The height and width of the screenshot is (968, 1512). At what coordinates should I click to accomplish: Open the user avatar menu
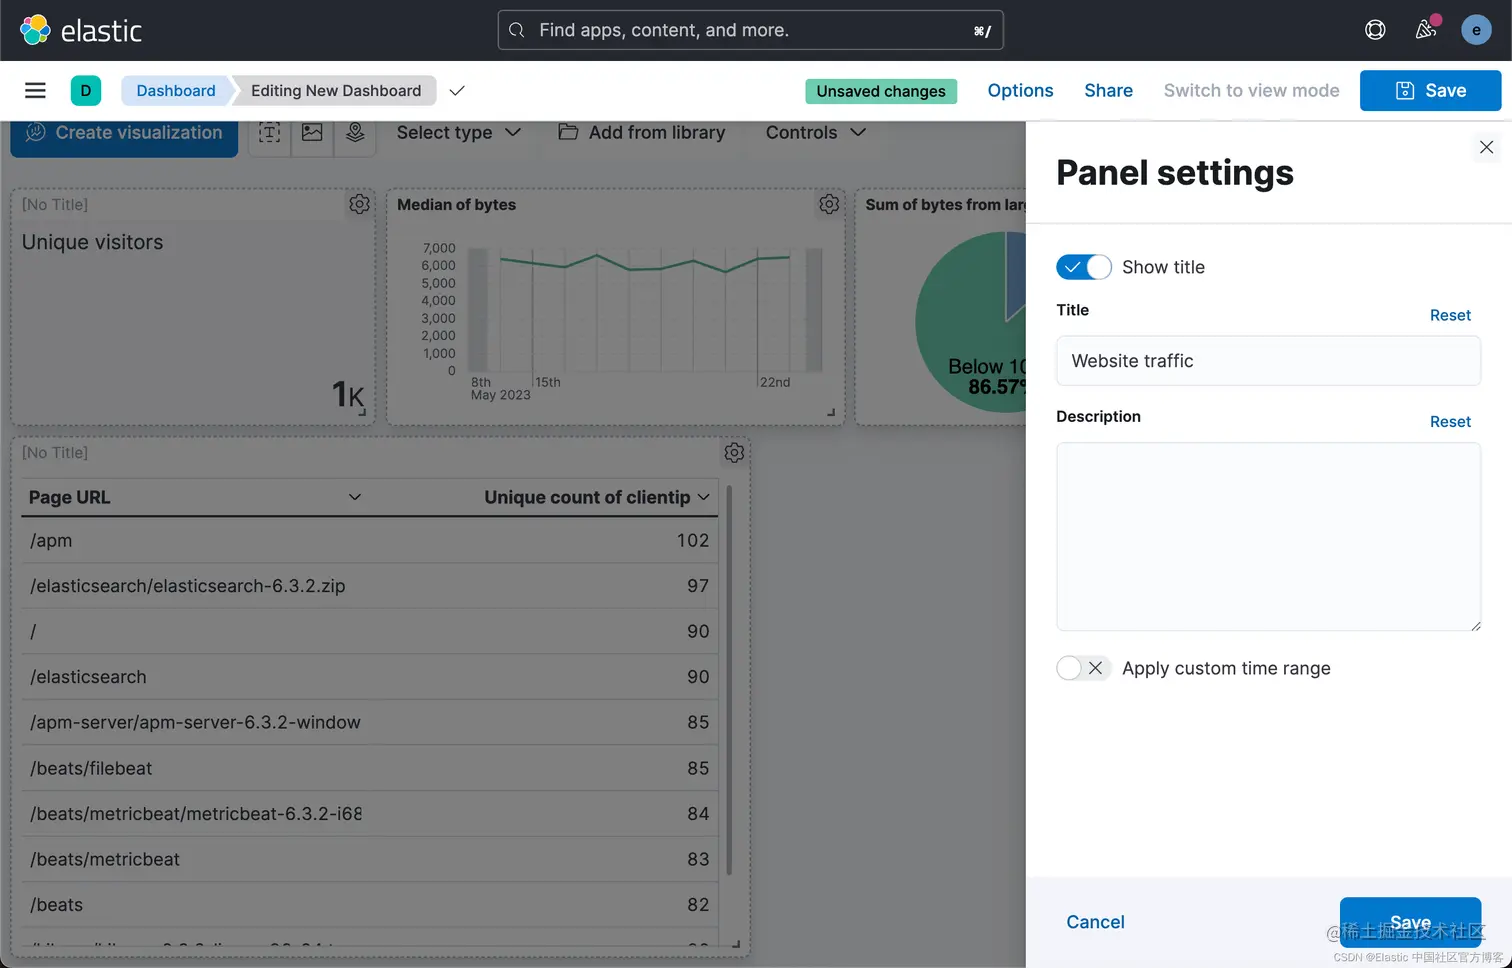[x=1476, y=30]
